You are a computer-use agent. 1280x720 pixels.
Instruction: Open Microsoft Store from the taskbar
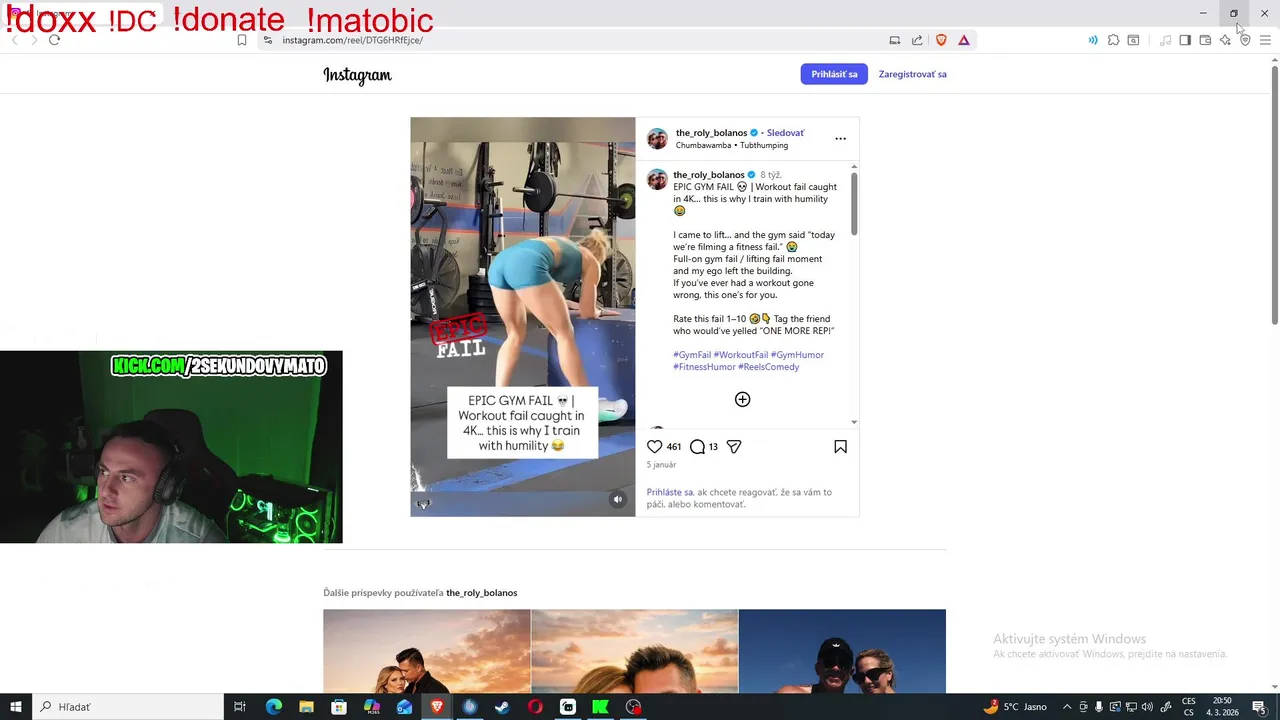point(339,707)
